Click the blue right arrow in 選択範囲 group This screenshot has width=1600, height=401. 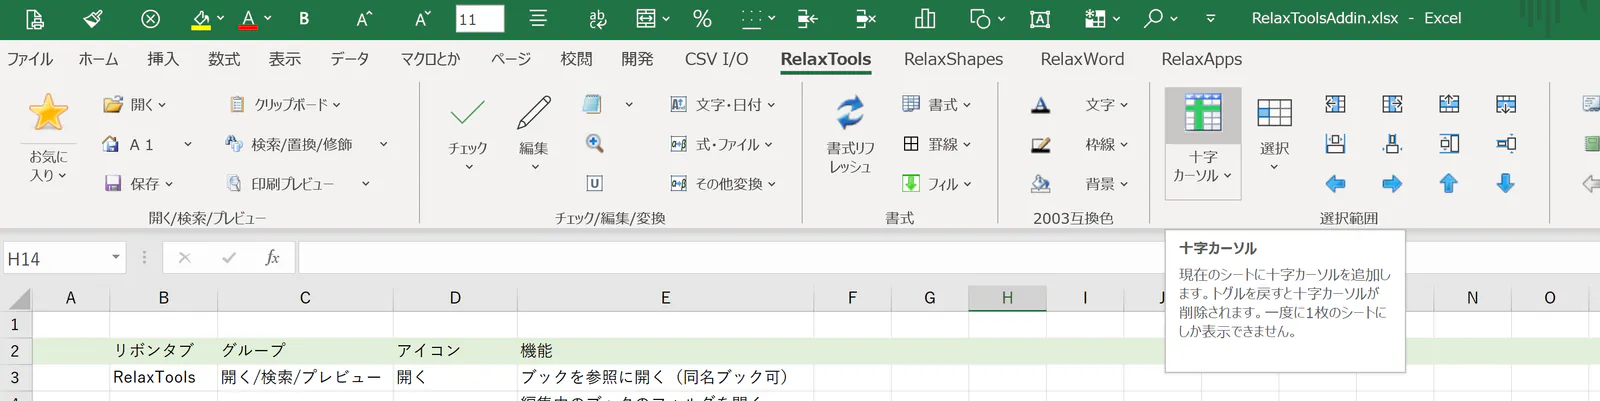click(x=1392, y=183)
